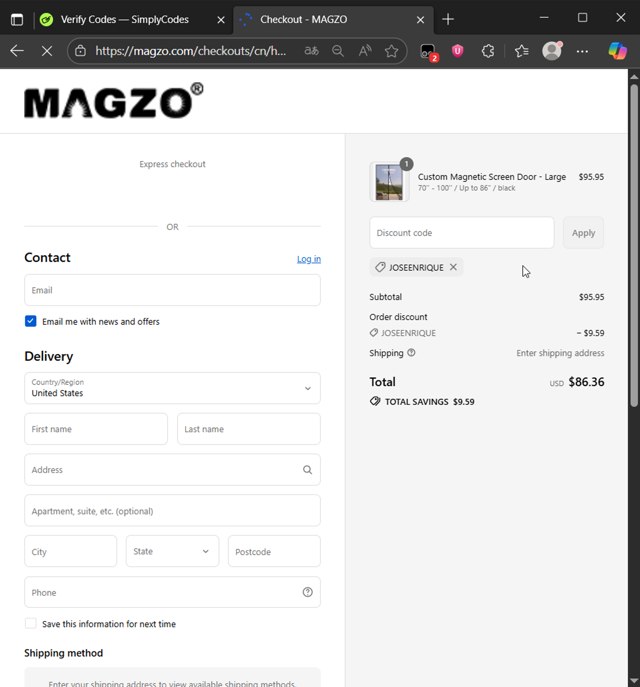Open Favorites list icon
Screen dimensions: 640x687
521,51
